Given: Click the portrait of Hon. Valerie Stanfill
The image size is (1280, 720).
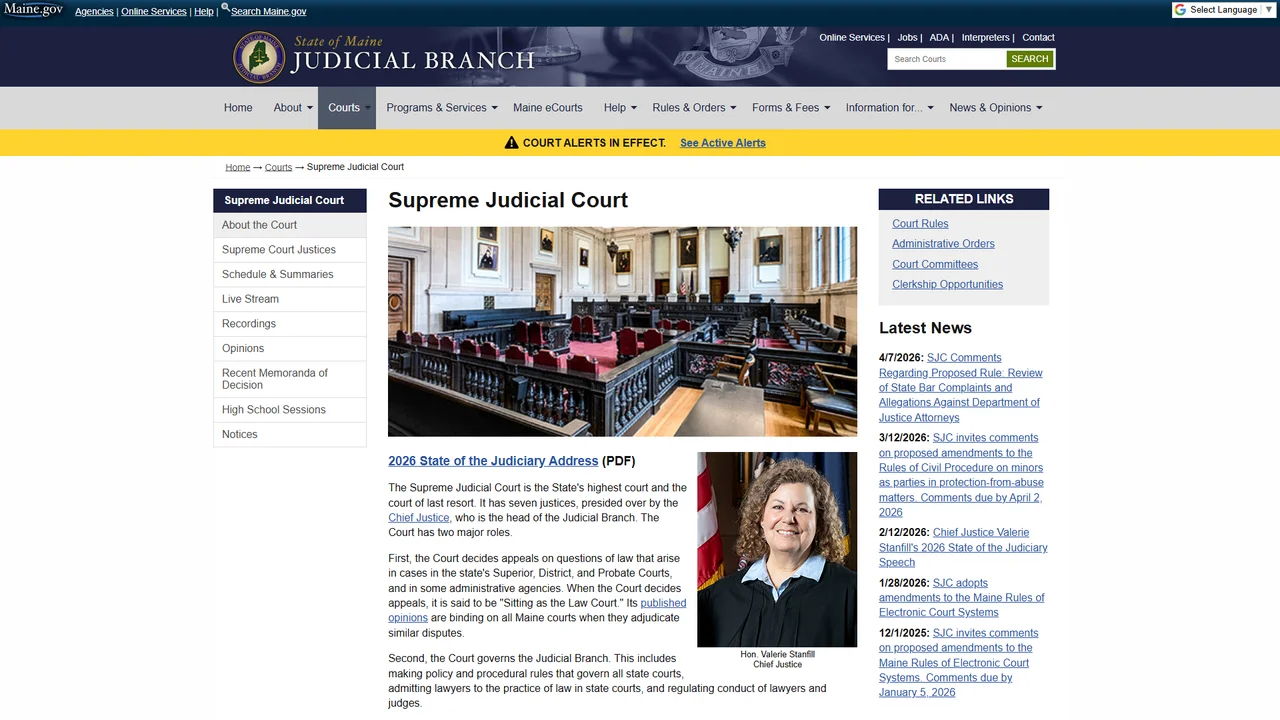Looking at the screenshot, I should pos(777,550).
